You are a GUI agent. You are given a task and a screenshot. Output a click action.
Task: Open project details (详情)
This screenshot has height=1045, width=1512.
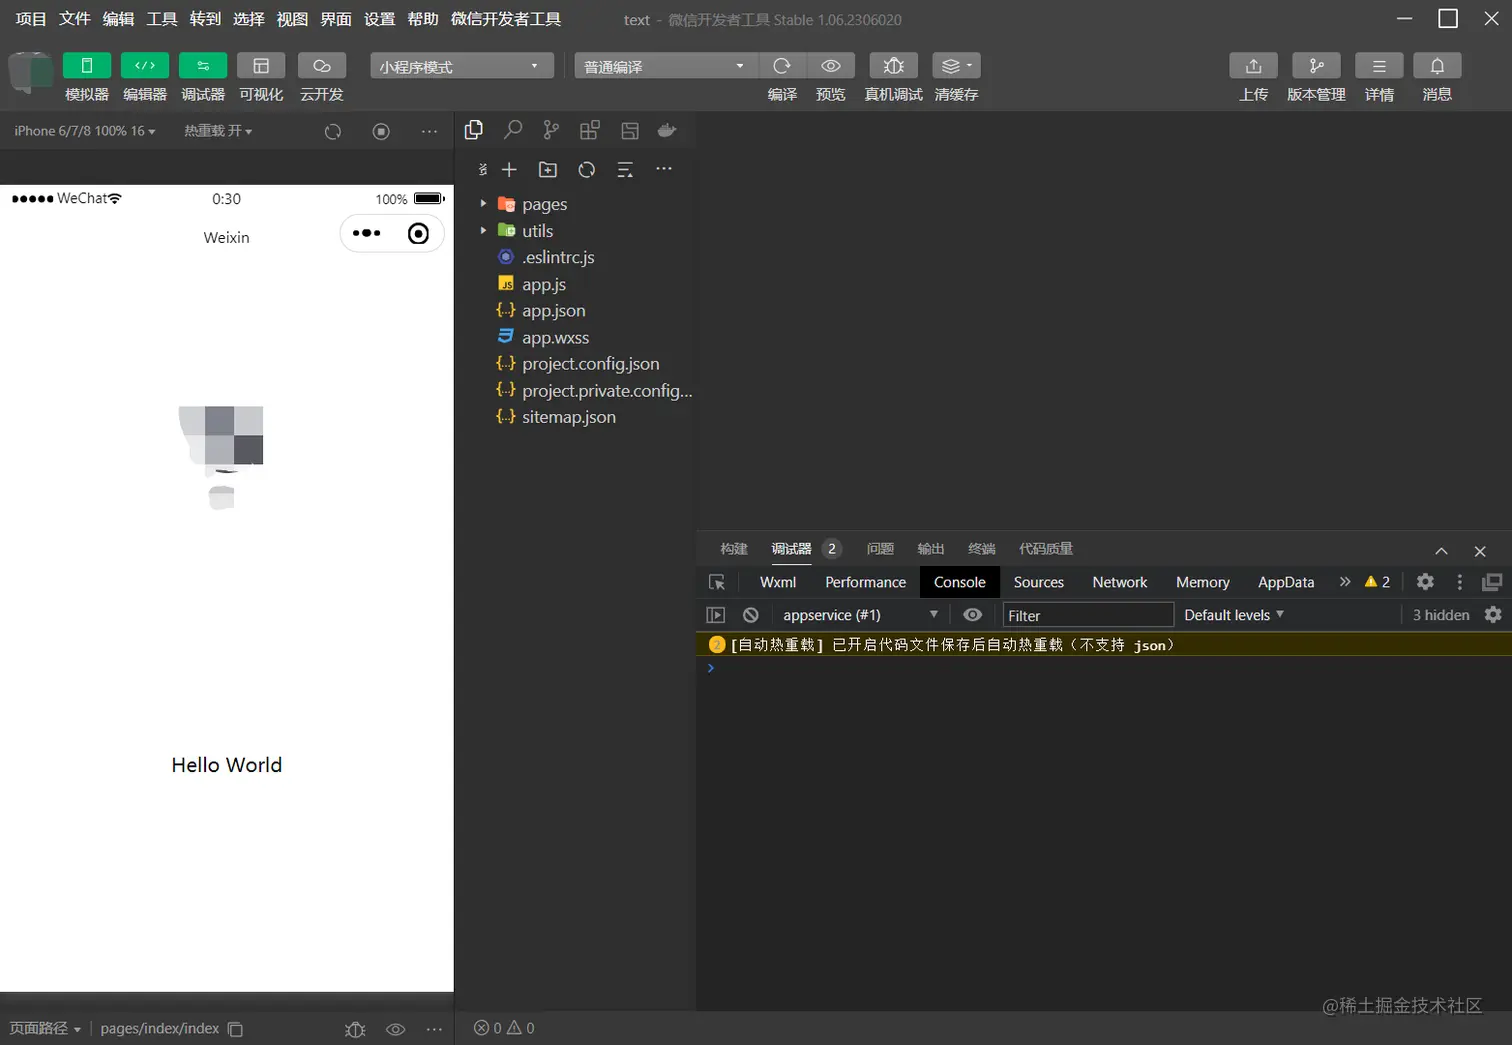tap(1379, 66)
